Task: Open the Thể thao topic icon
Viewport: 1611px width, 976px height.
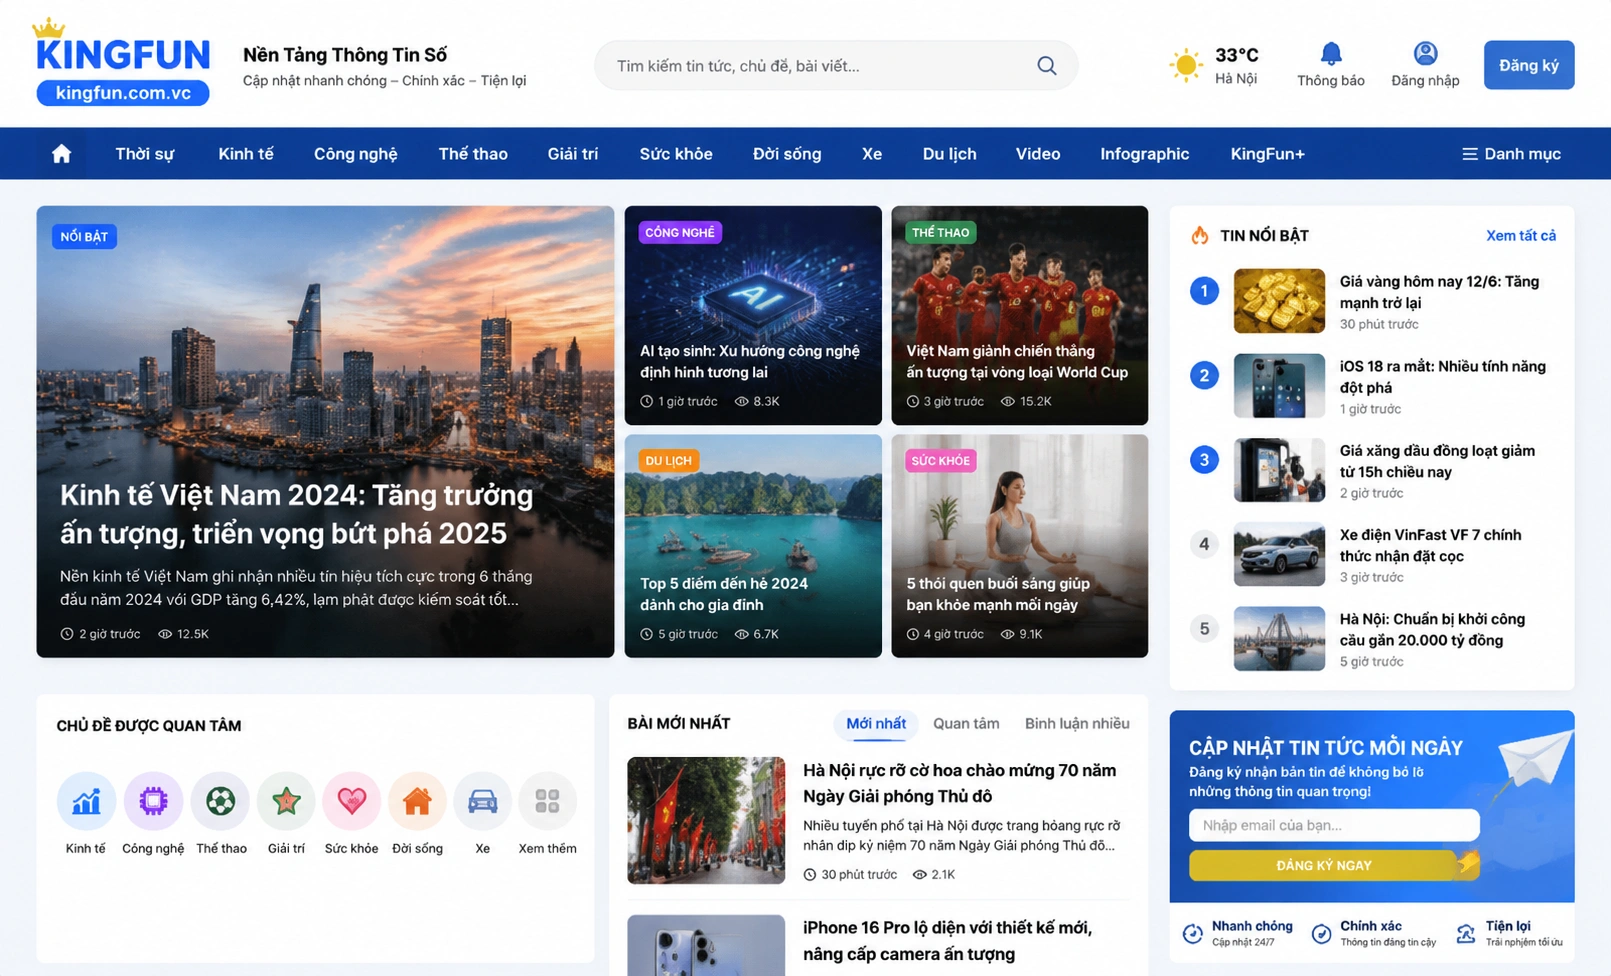Action: pyautogui.click(x=220, y=801)
